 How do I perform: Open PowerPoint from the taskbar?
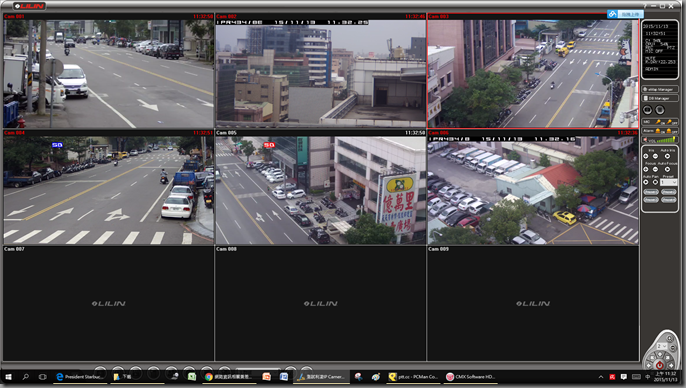tap(266, 377)
